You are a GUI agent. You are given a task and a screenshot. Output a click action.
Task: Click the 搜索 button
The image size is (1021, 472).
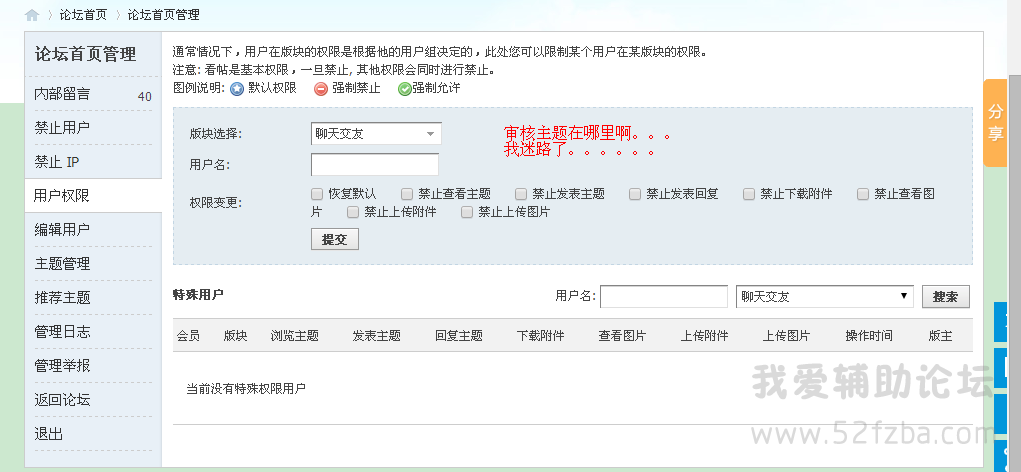(945, 296)
